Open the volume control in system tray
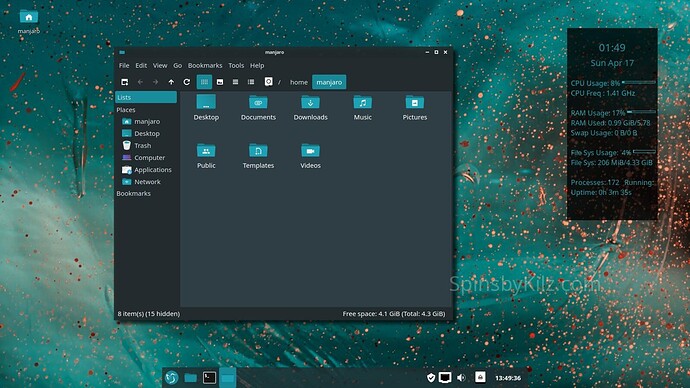Viewport: 690px width, 388px height. [461, 377]
